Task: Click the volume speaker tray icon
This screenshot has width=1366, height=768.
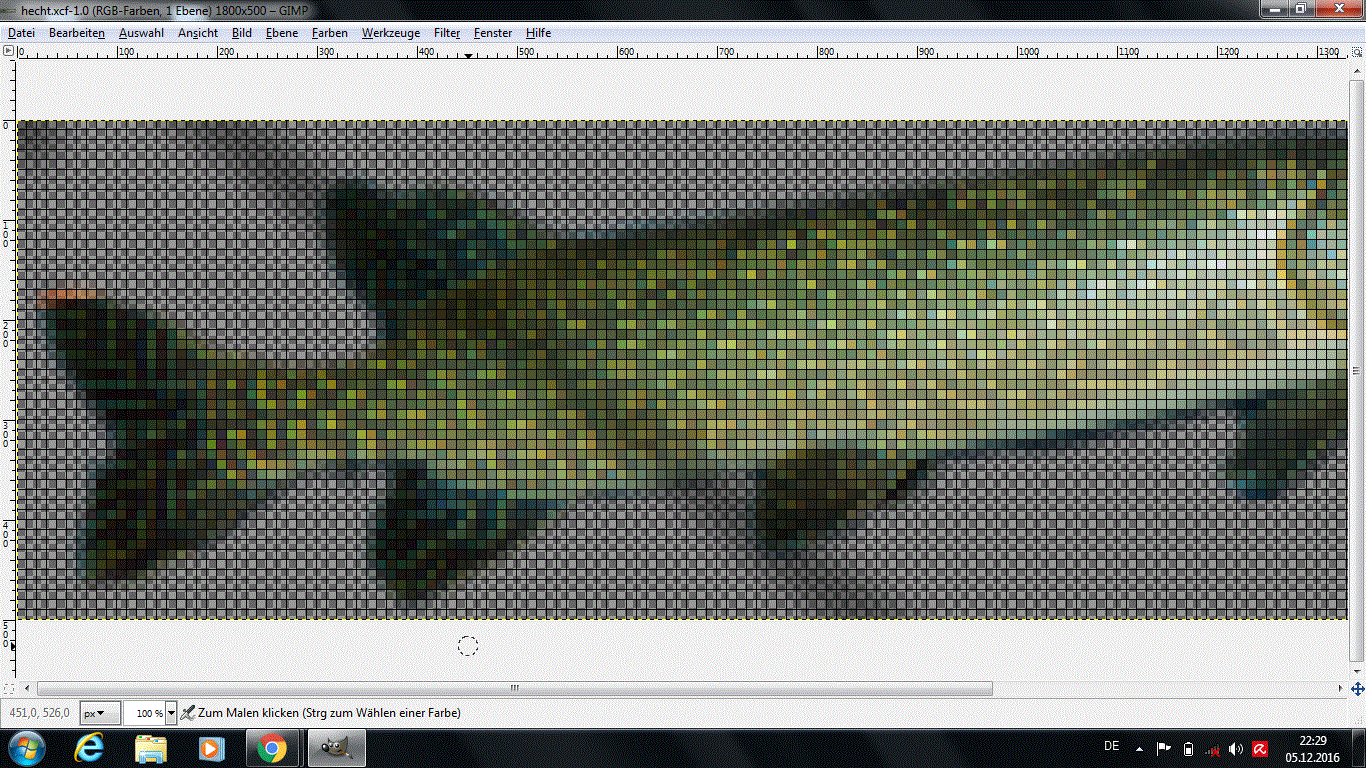Action: tap(1236, 748)
